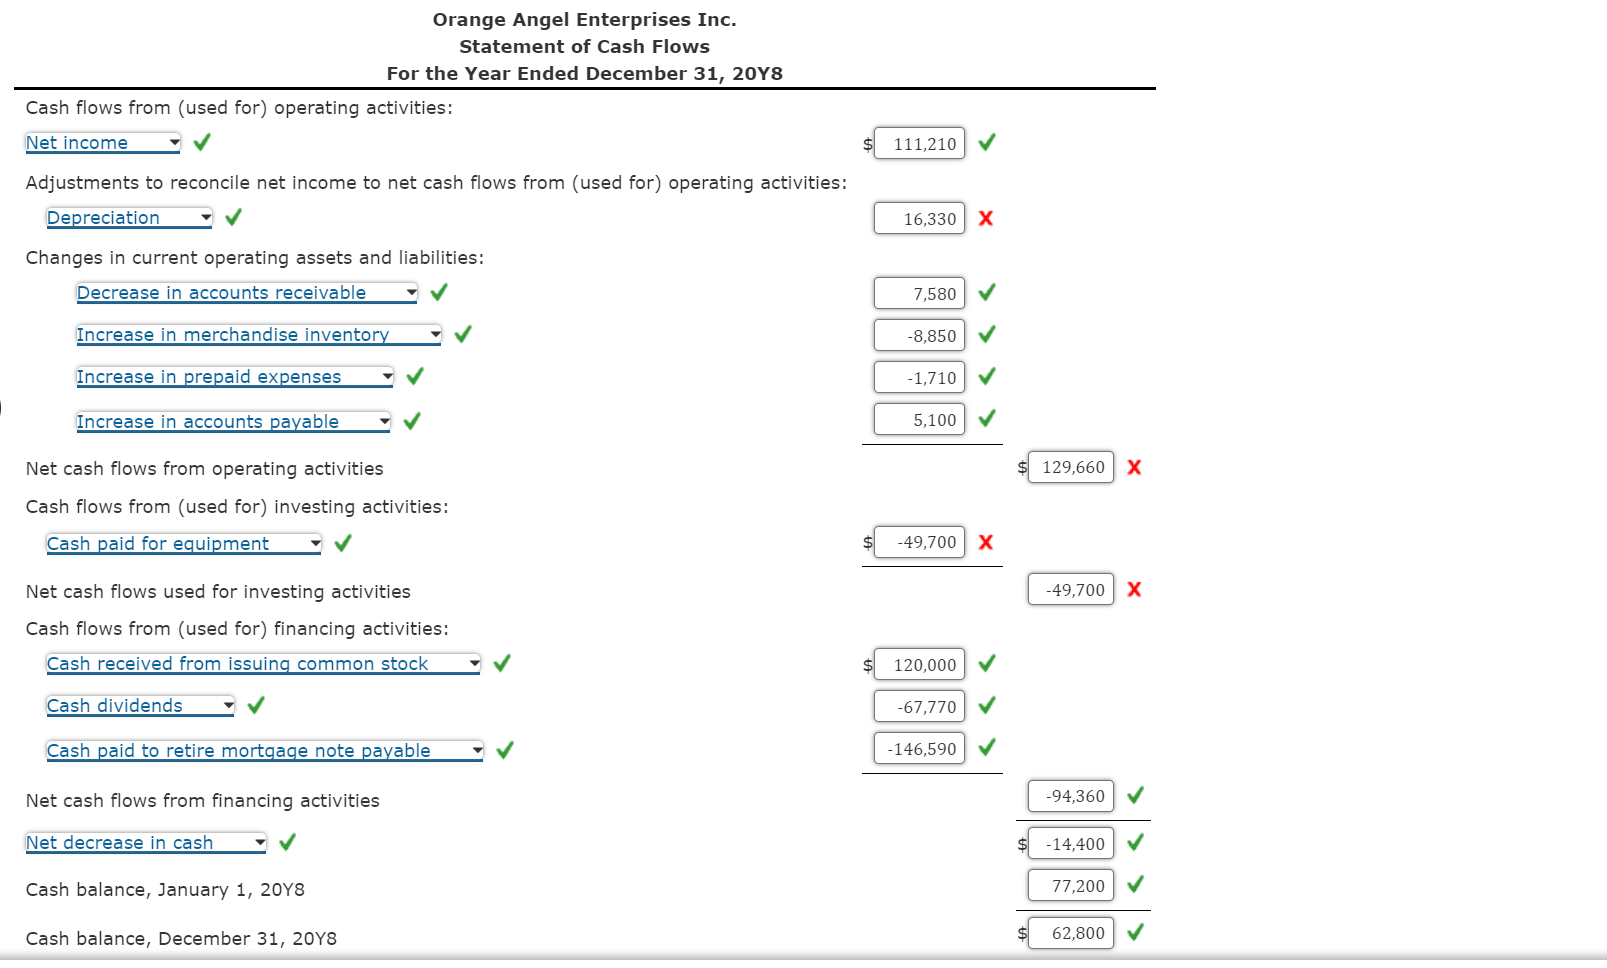Click the green checkmark beside Cash dividends
The image size is (1607, 968).
[x=256, y=705]
